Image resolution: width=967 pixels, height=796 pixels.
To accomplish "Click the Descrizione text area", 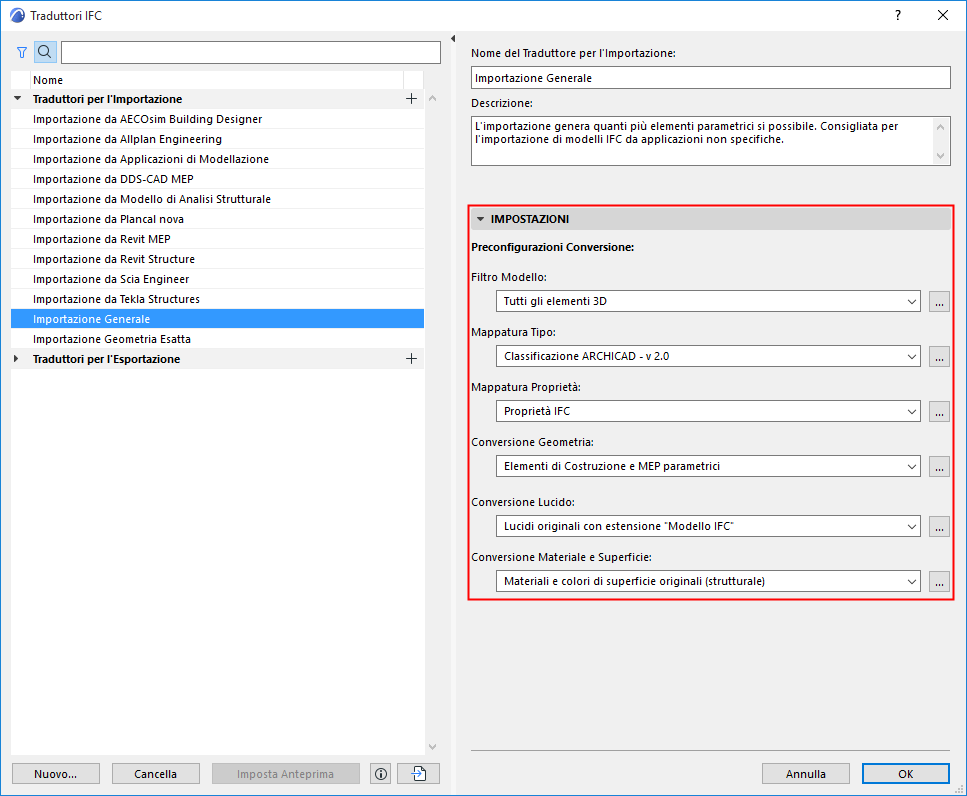I will click(x=703, y=141).
